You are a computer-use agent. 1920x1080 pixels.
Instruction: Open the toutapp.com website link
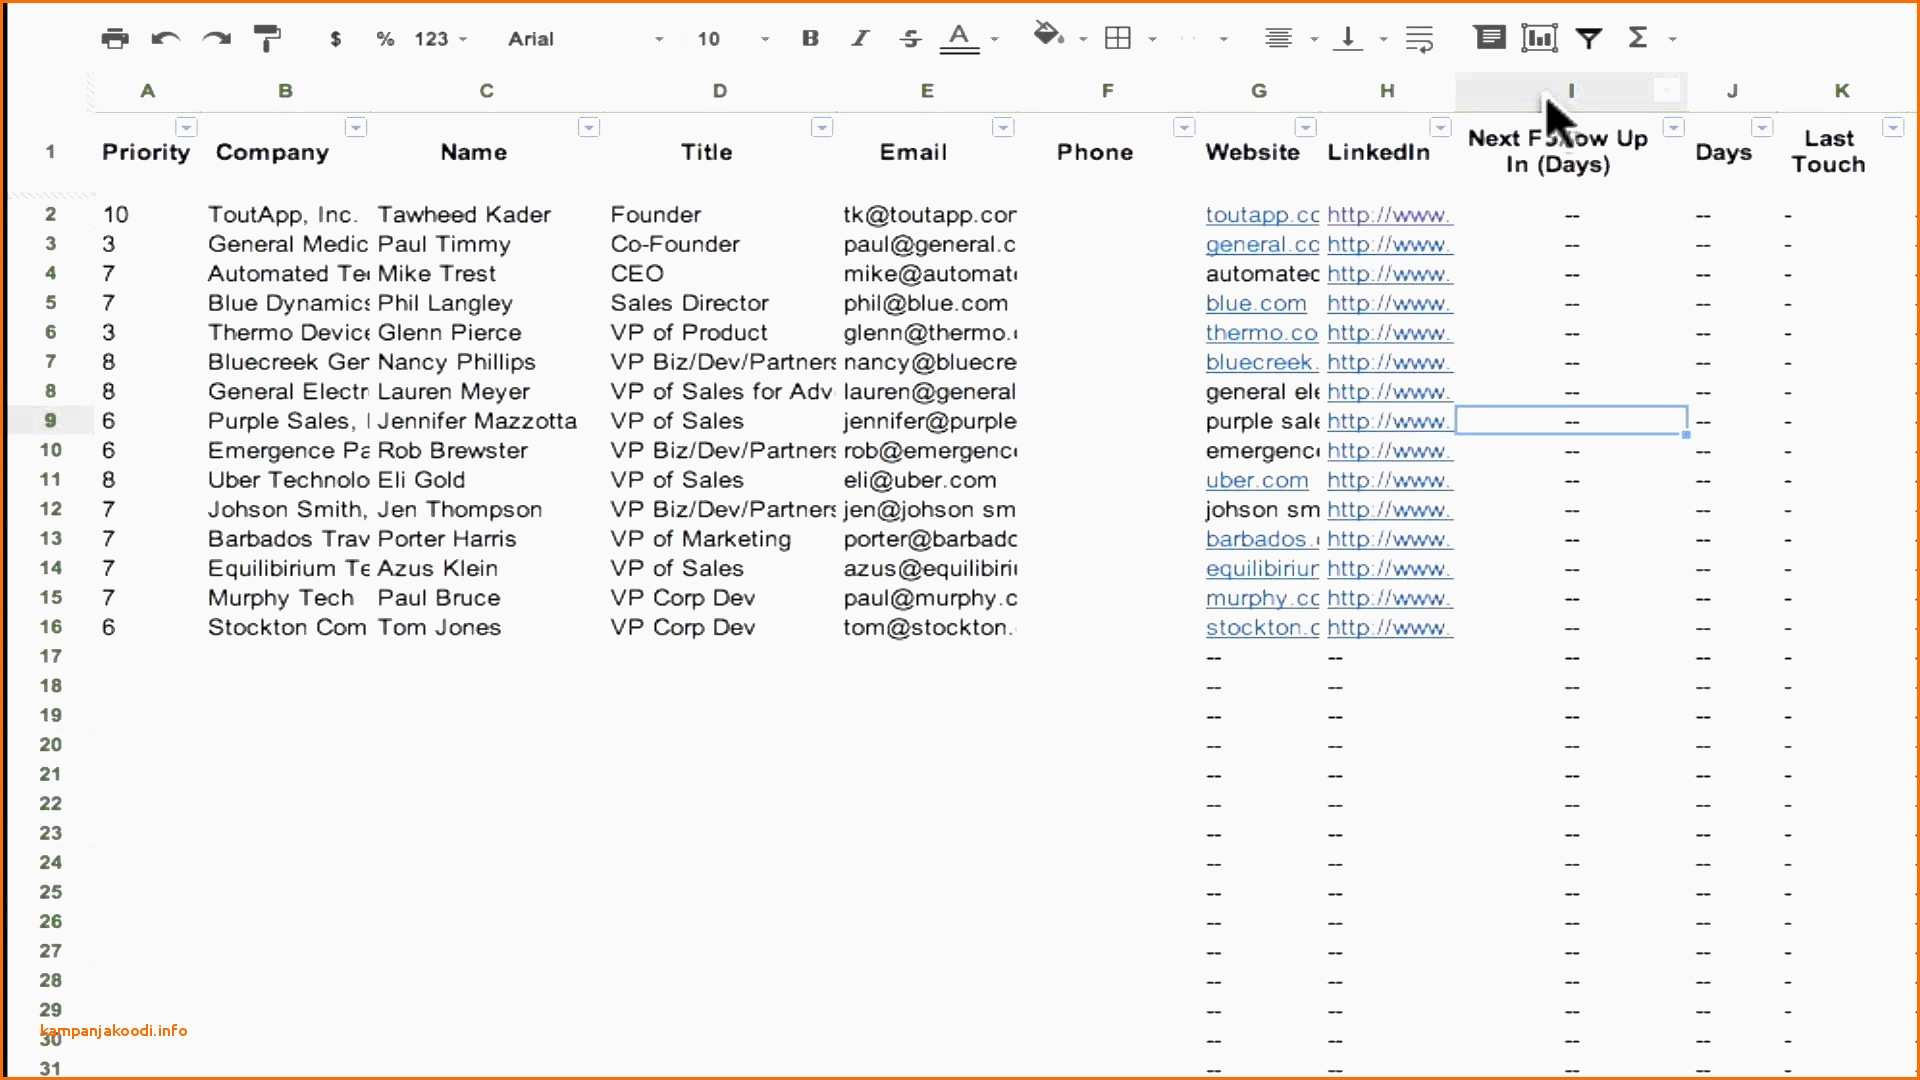(x=1258, y=214)
